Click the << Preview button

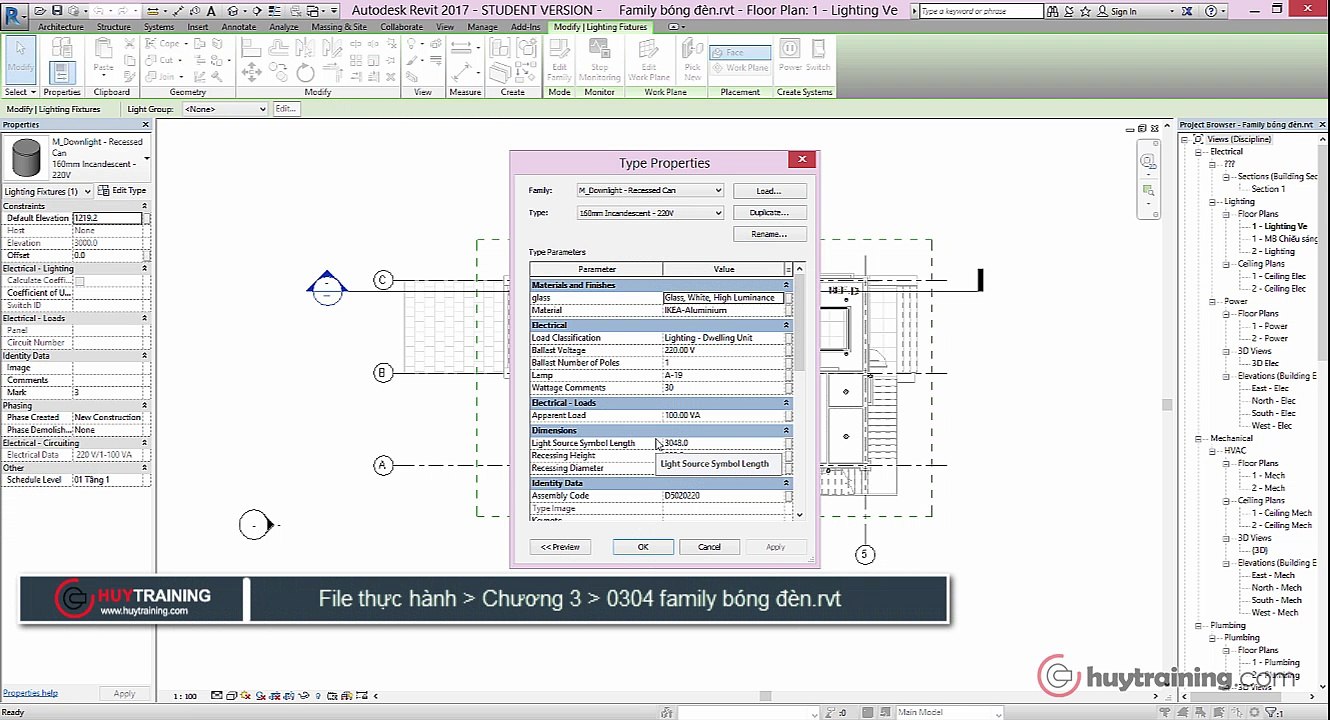[560, 547]
